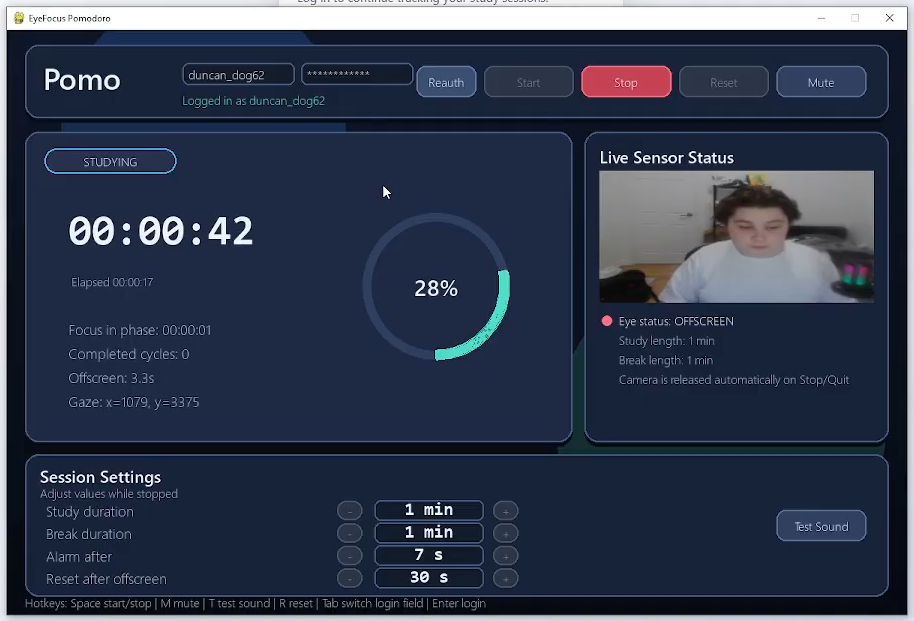The height and width of the screenshot is (621, 914).
Task: Focus the username field duncan_dog62
Action: tap(238, 75)
